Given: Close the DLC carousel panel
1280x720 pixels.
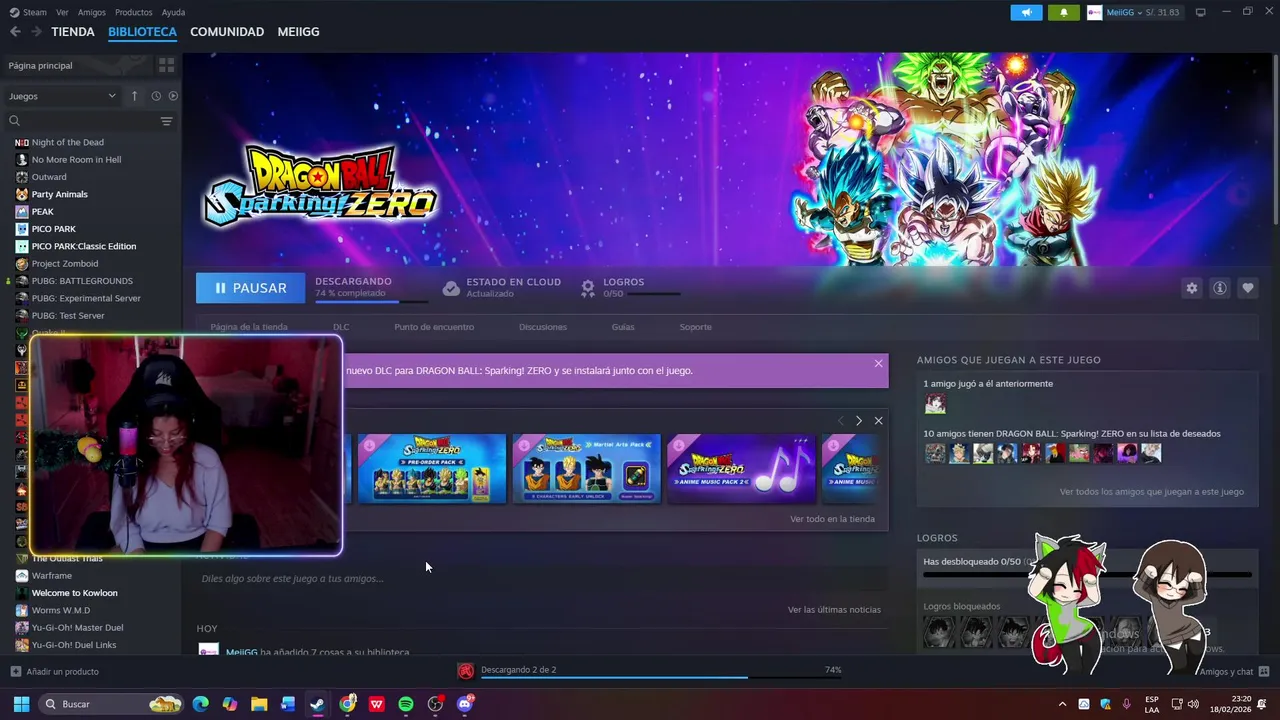Looking at the screenshot, I should [878, 421].
